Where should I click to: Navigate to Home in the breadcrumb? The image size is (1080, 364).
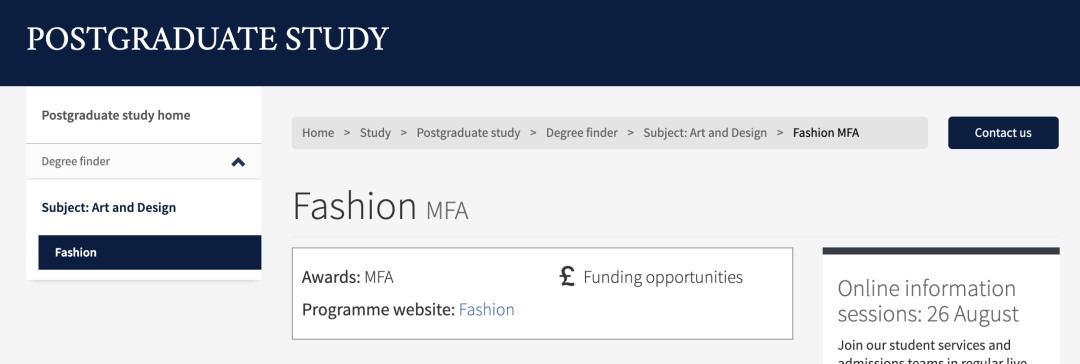(x=318, y=132)
